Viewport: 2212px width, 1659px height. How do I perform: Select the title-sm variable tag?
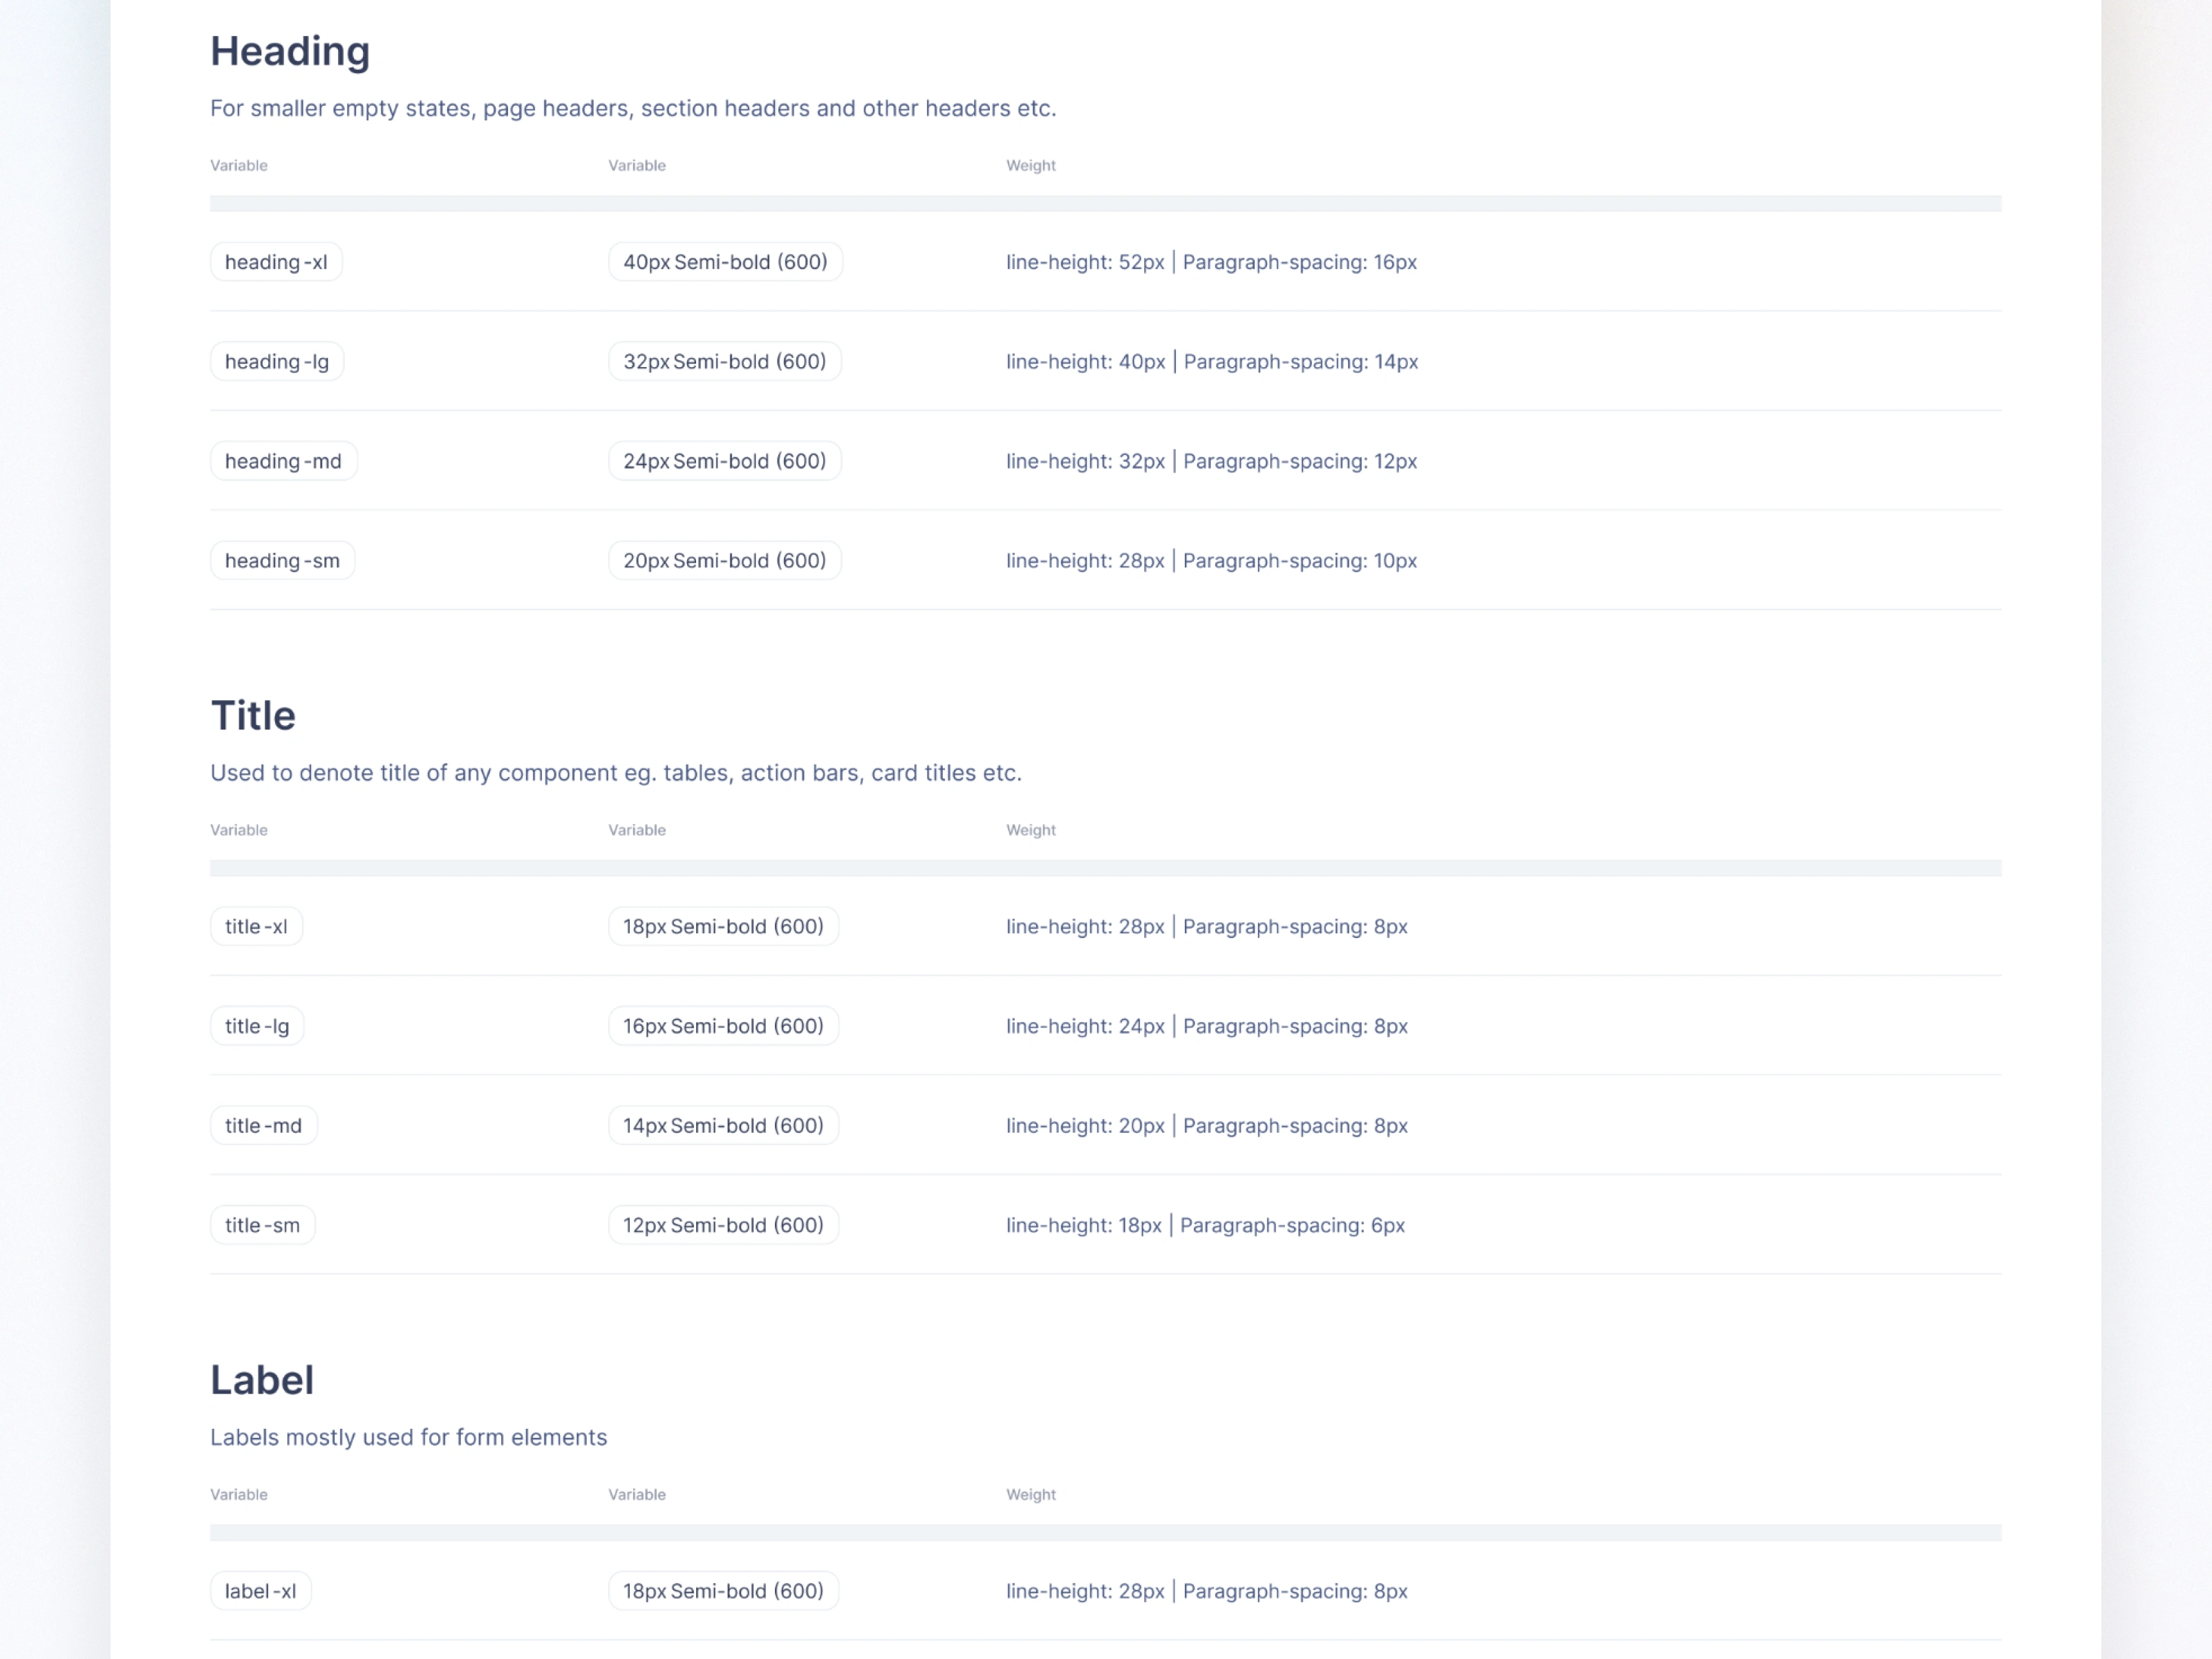click(262, 1225)
